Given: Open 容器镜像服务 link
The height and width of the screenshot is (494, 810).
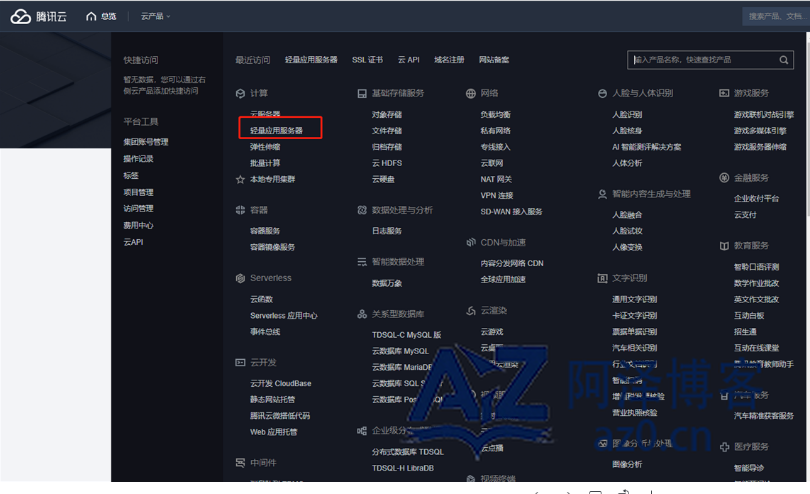Looking at the screenshot, I should 273,247.
